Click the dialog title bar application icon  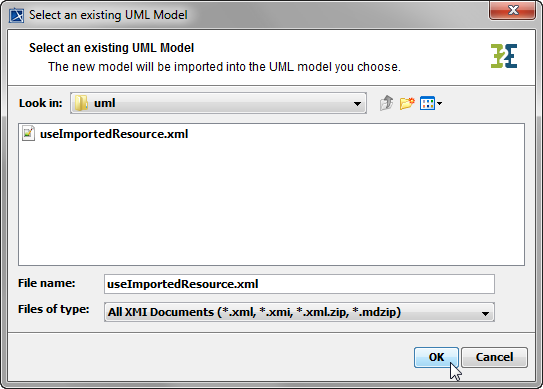16,15
